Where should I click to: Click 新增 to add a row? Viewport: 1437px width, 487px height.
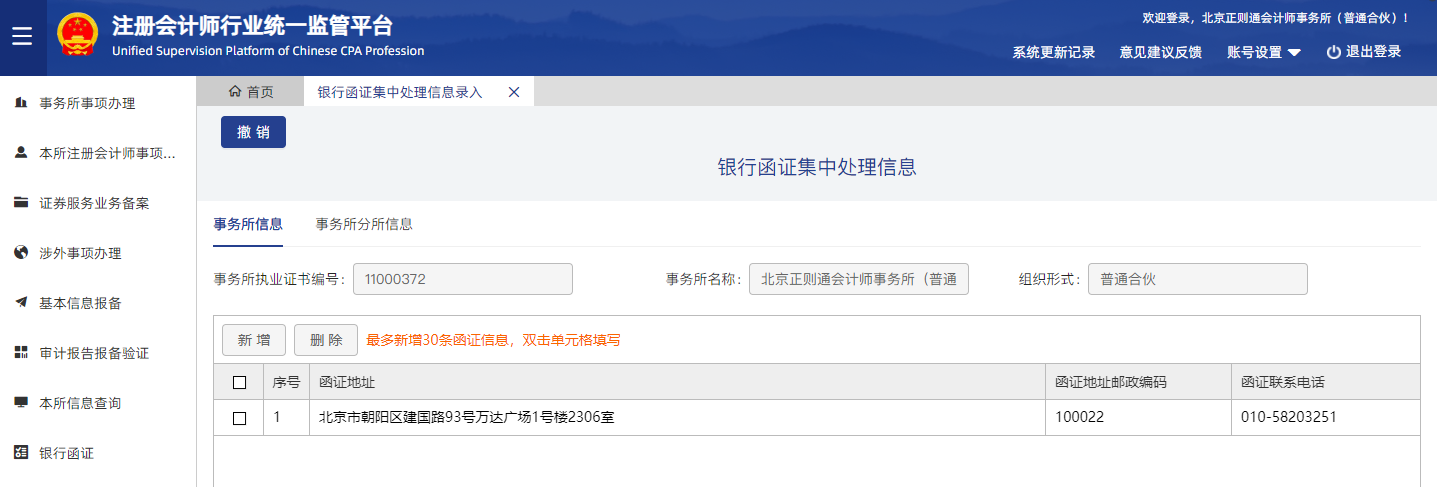tap(253, 340)
